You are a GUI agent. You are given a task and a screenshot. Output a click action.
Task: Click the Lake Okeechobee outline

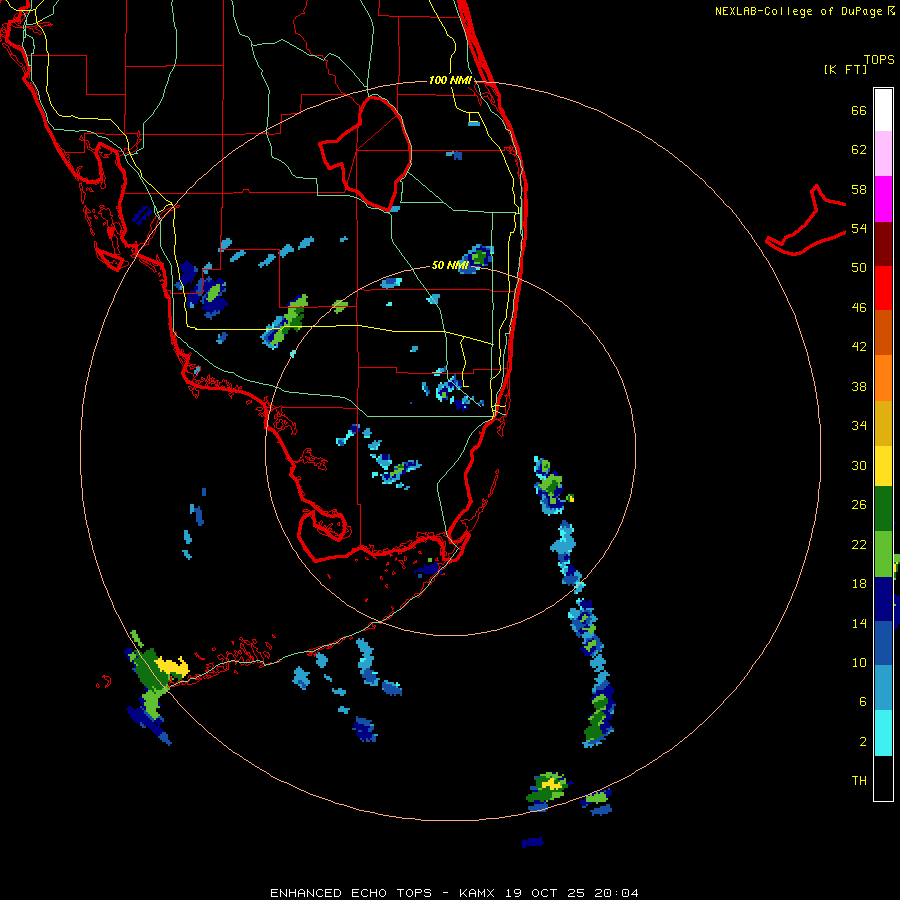pos(365,153)
